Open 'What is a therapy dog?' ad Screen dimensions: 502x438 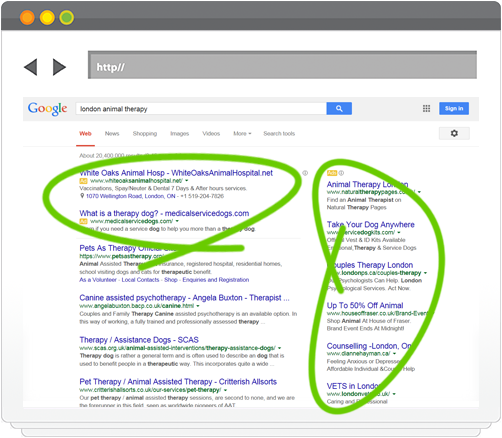164,213
